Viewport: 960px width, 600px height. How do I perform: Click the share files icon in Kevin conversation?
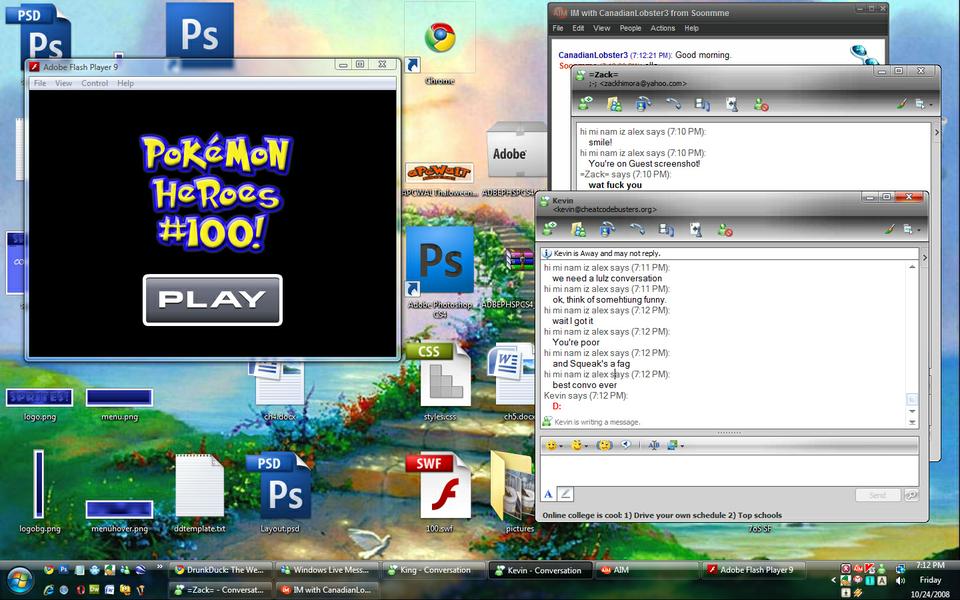(578, 230)
